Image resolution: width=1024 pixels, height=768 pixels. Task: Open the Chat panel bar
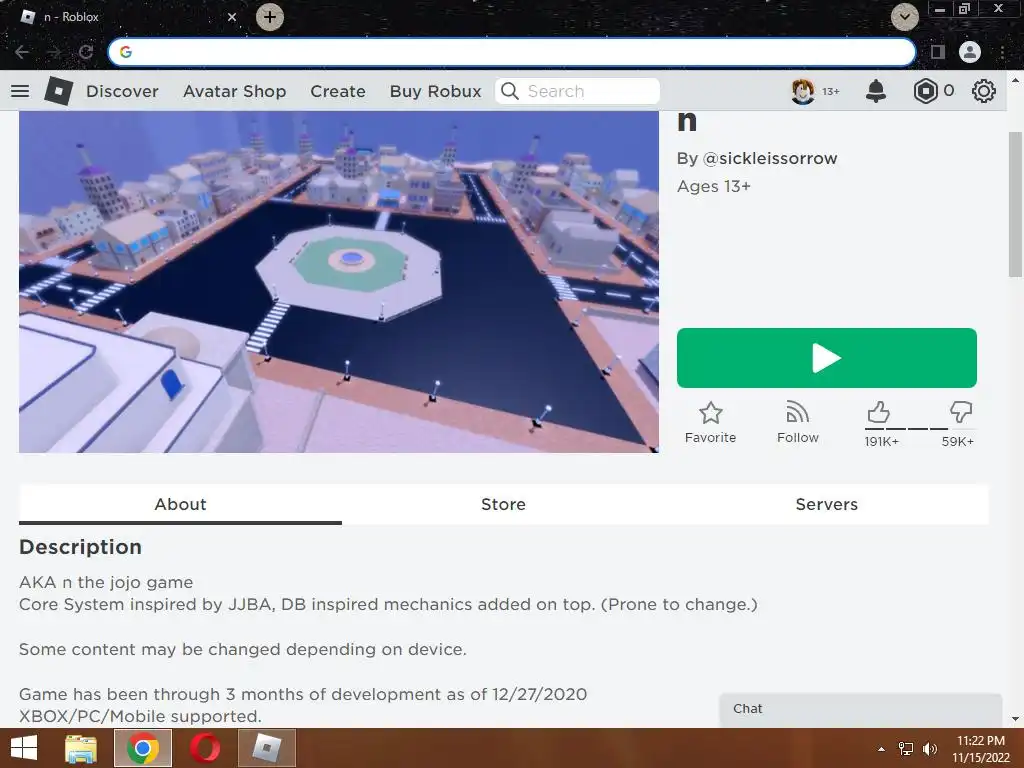pyautogui.click(x=861, y=710)
